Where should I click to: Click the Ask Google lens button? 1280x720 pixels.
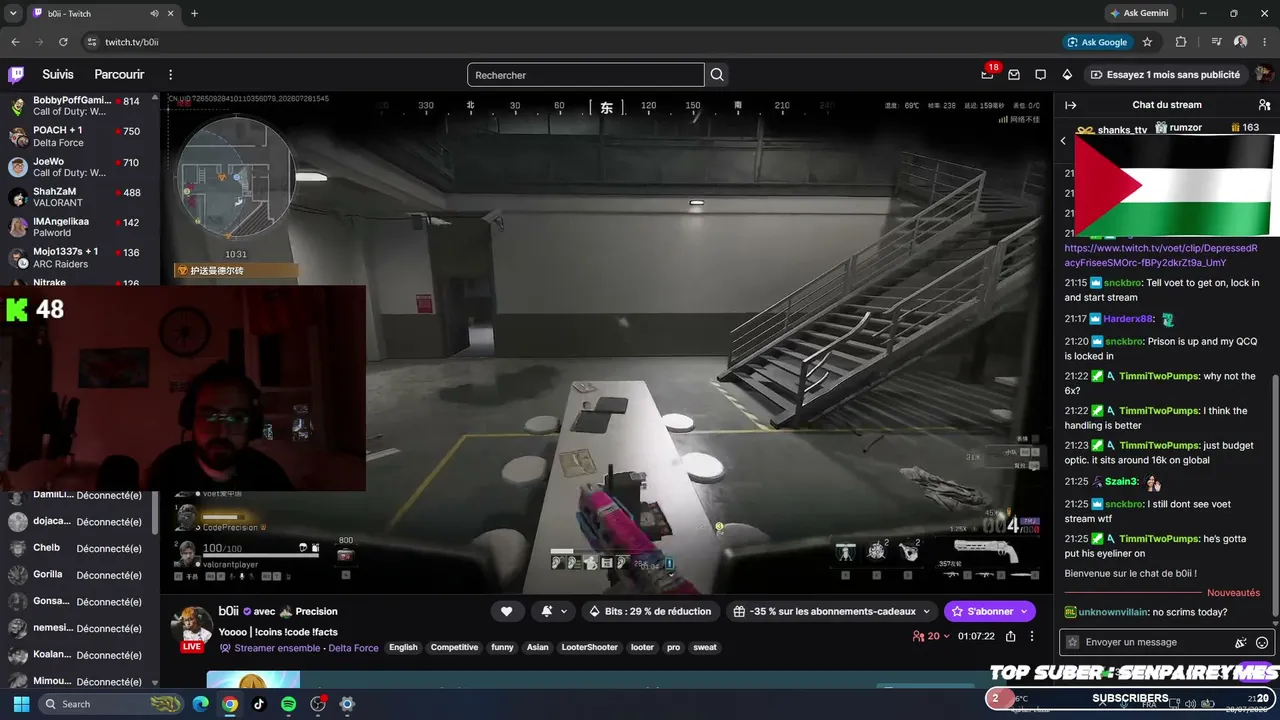(1097, 42)
